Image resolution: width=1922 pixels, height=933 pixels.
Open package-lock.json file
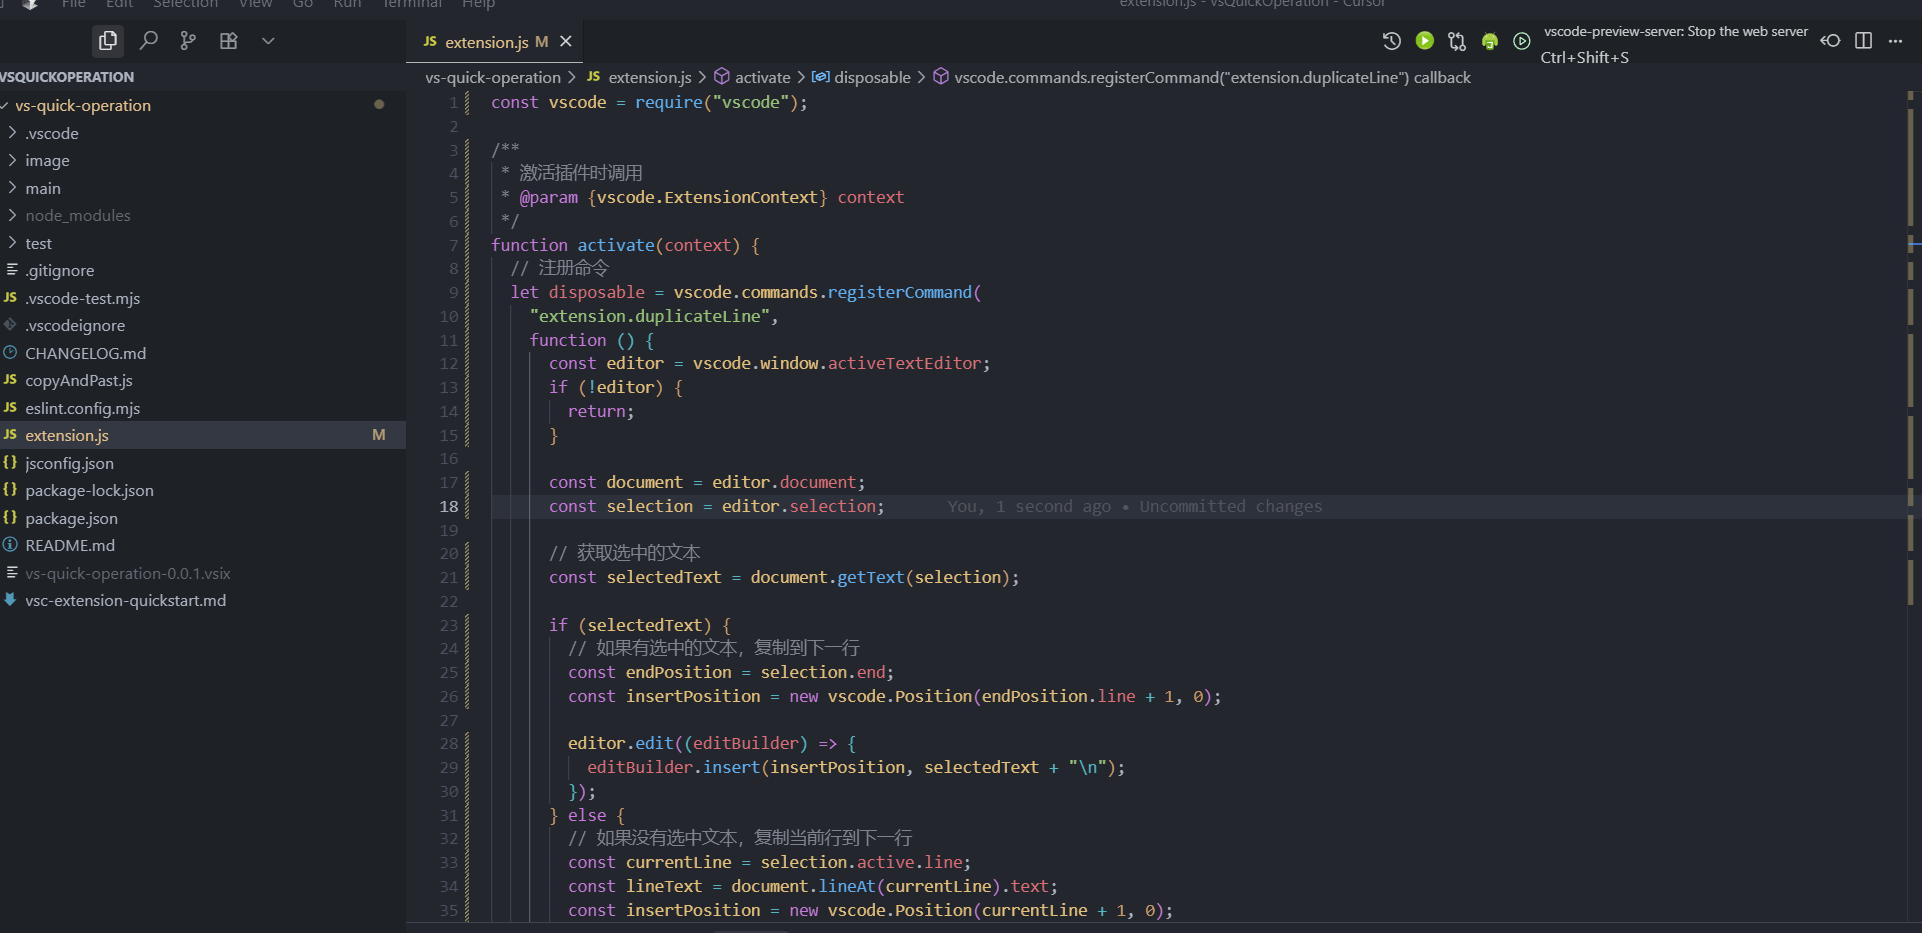203,490
